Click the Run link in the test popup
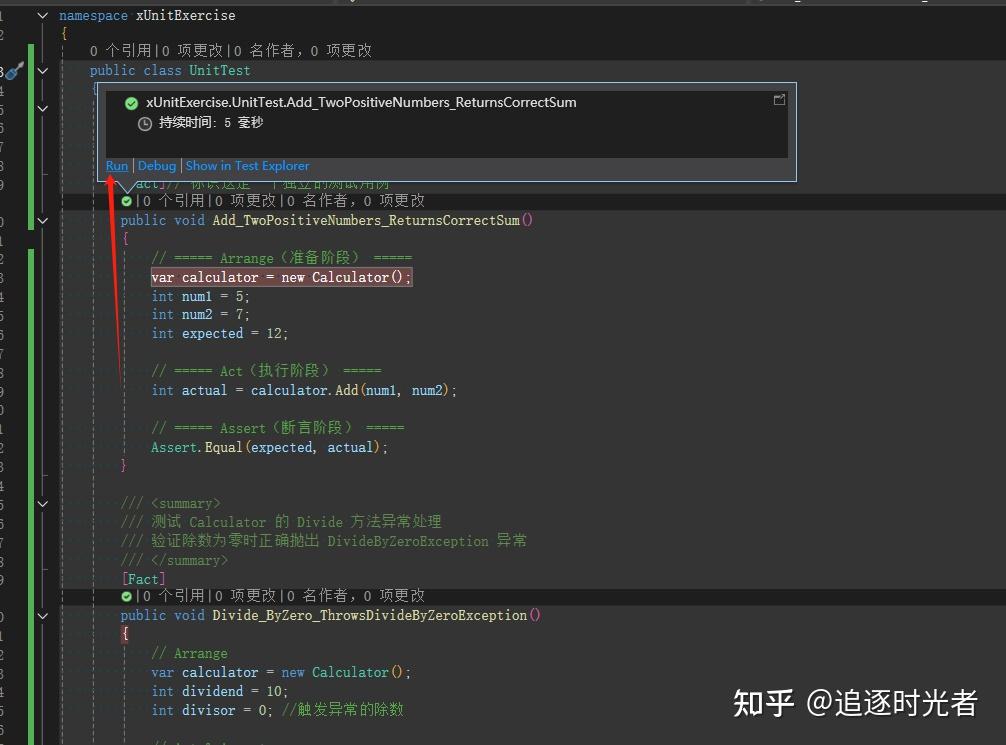 [116, 166]
